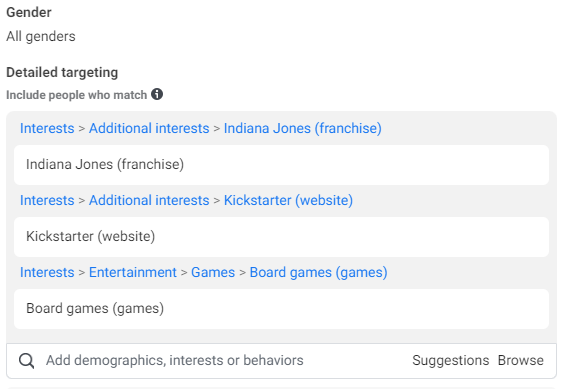Focus the Add demographics, interests or behaviors field
Image resolution: width=570 pixels, height=389 pixels.
point(174,360)
